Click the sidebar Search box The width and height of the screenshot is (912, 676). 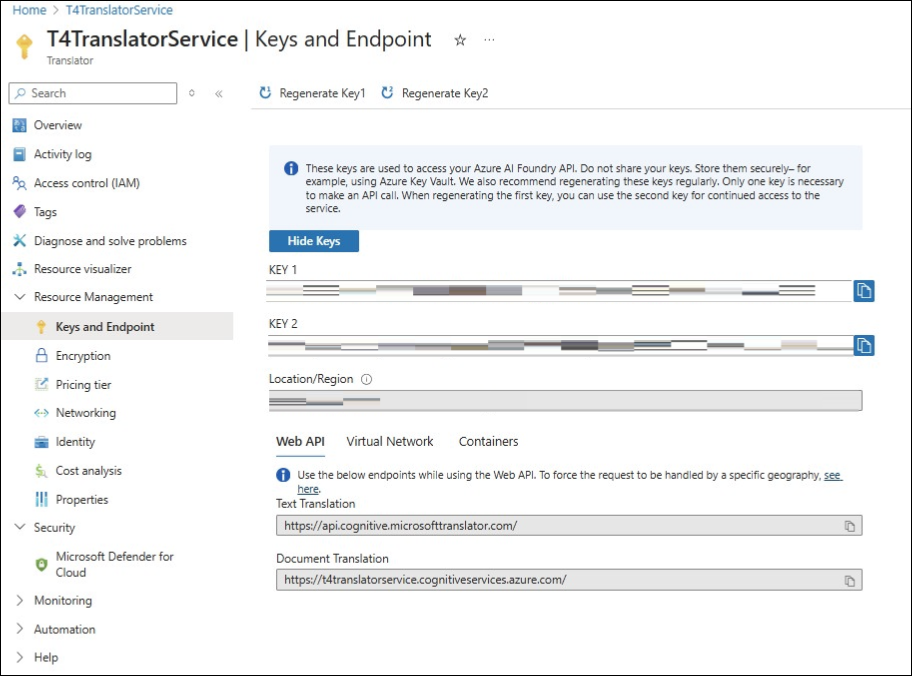click(x=93, y=93)
